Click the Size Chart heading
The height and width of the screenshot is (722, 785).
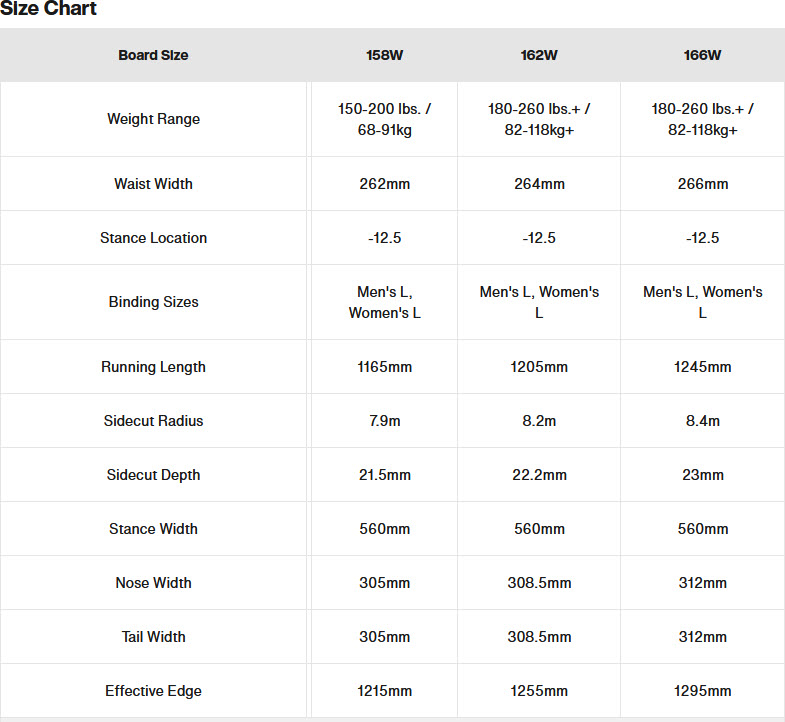click(48, 8)
